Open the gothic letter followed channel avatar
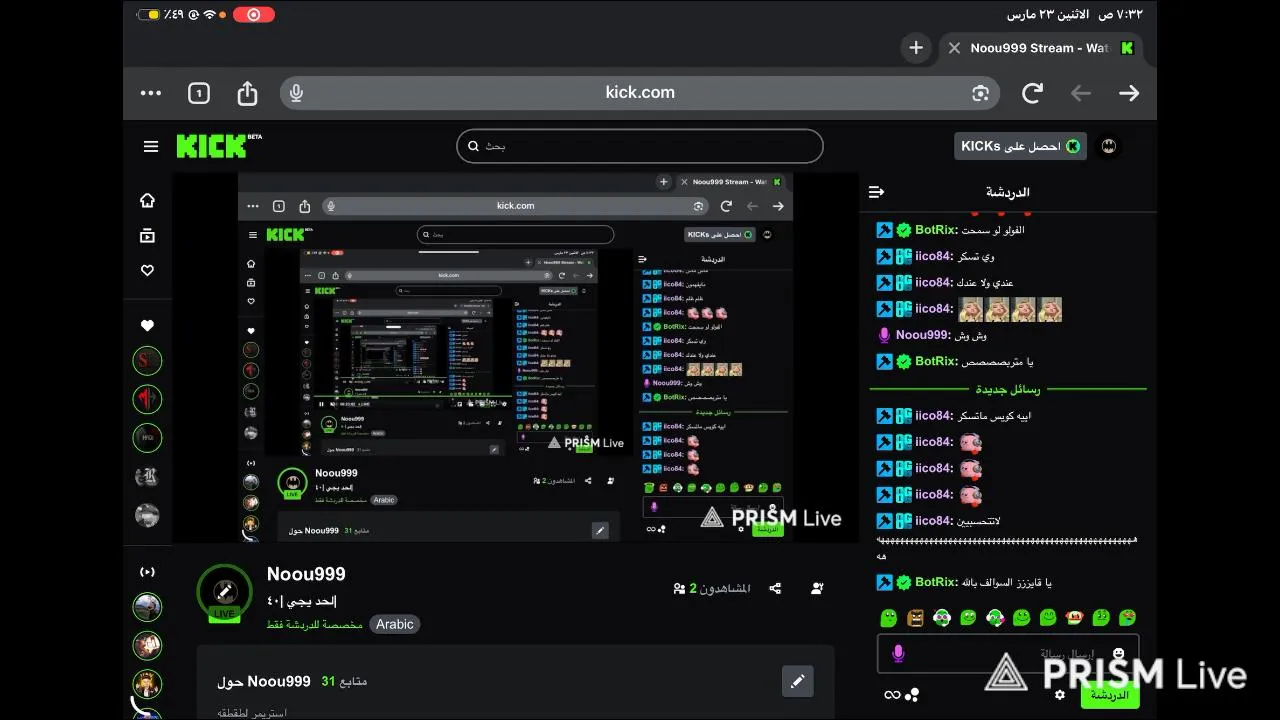Image resolution: width=1280 pixels, height=720 pixels. (147, 476)
